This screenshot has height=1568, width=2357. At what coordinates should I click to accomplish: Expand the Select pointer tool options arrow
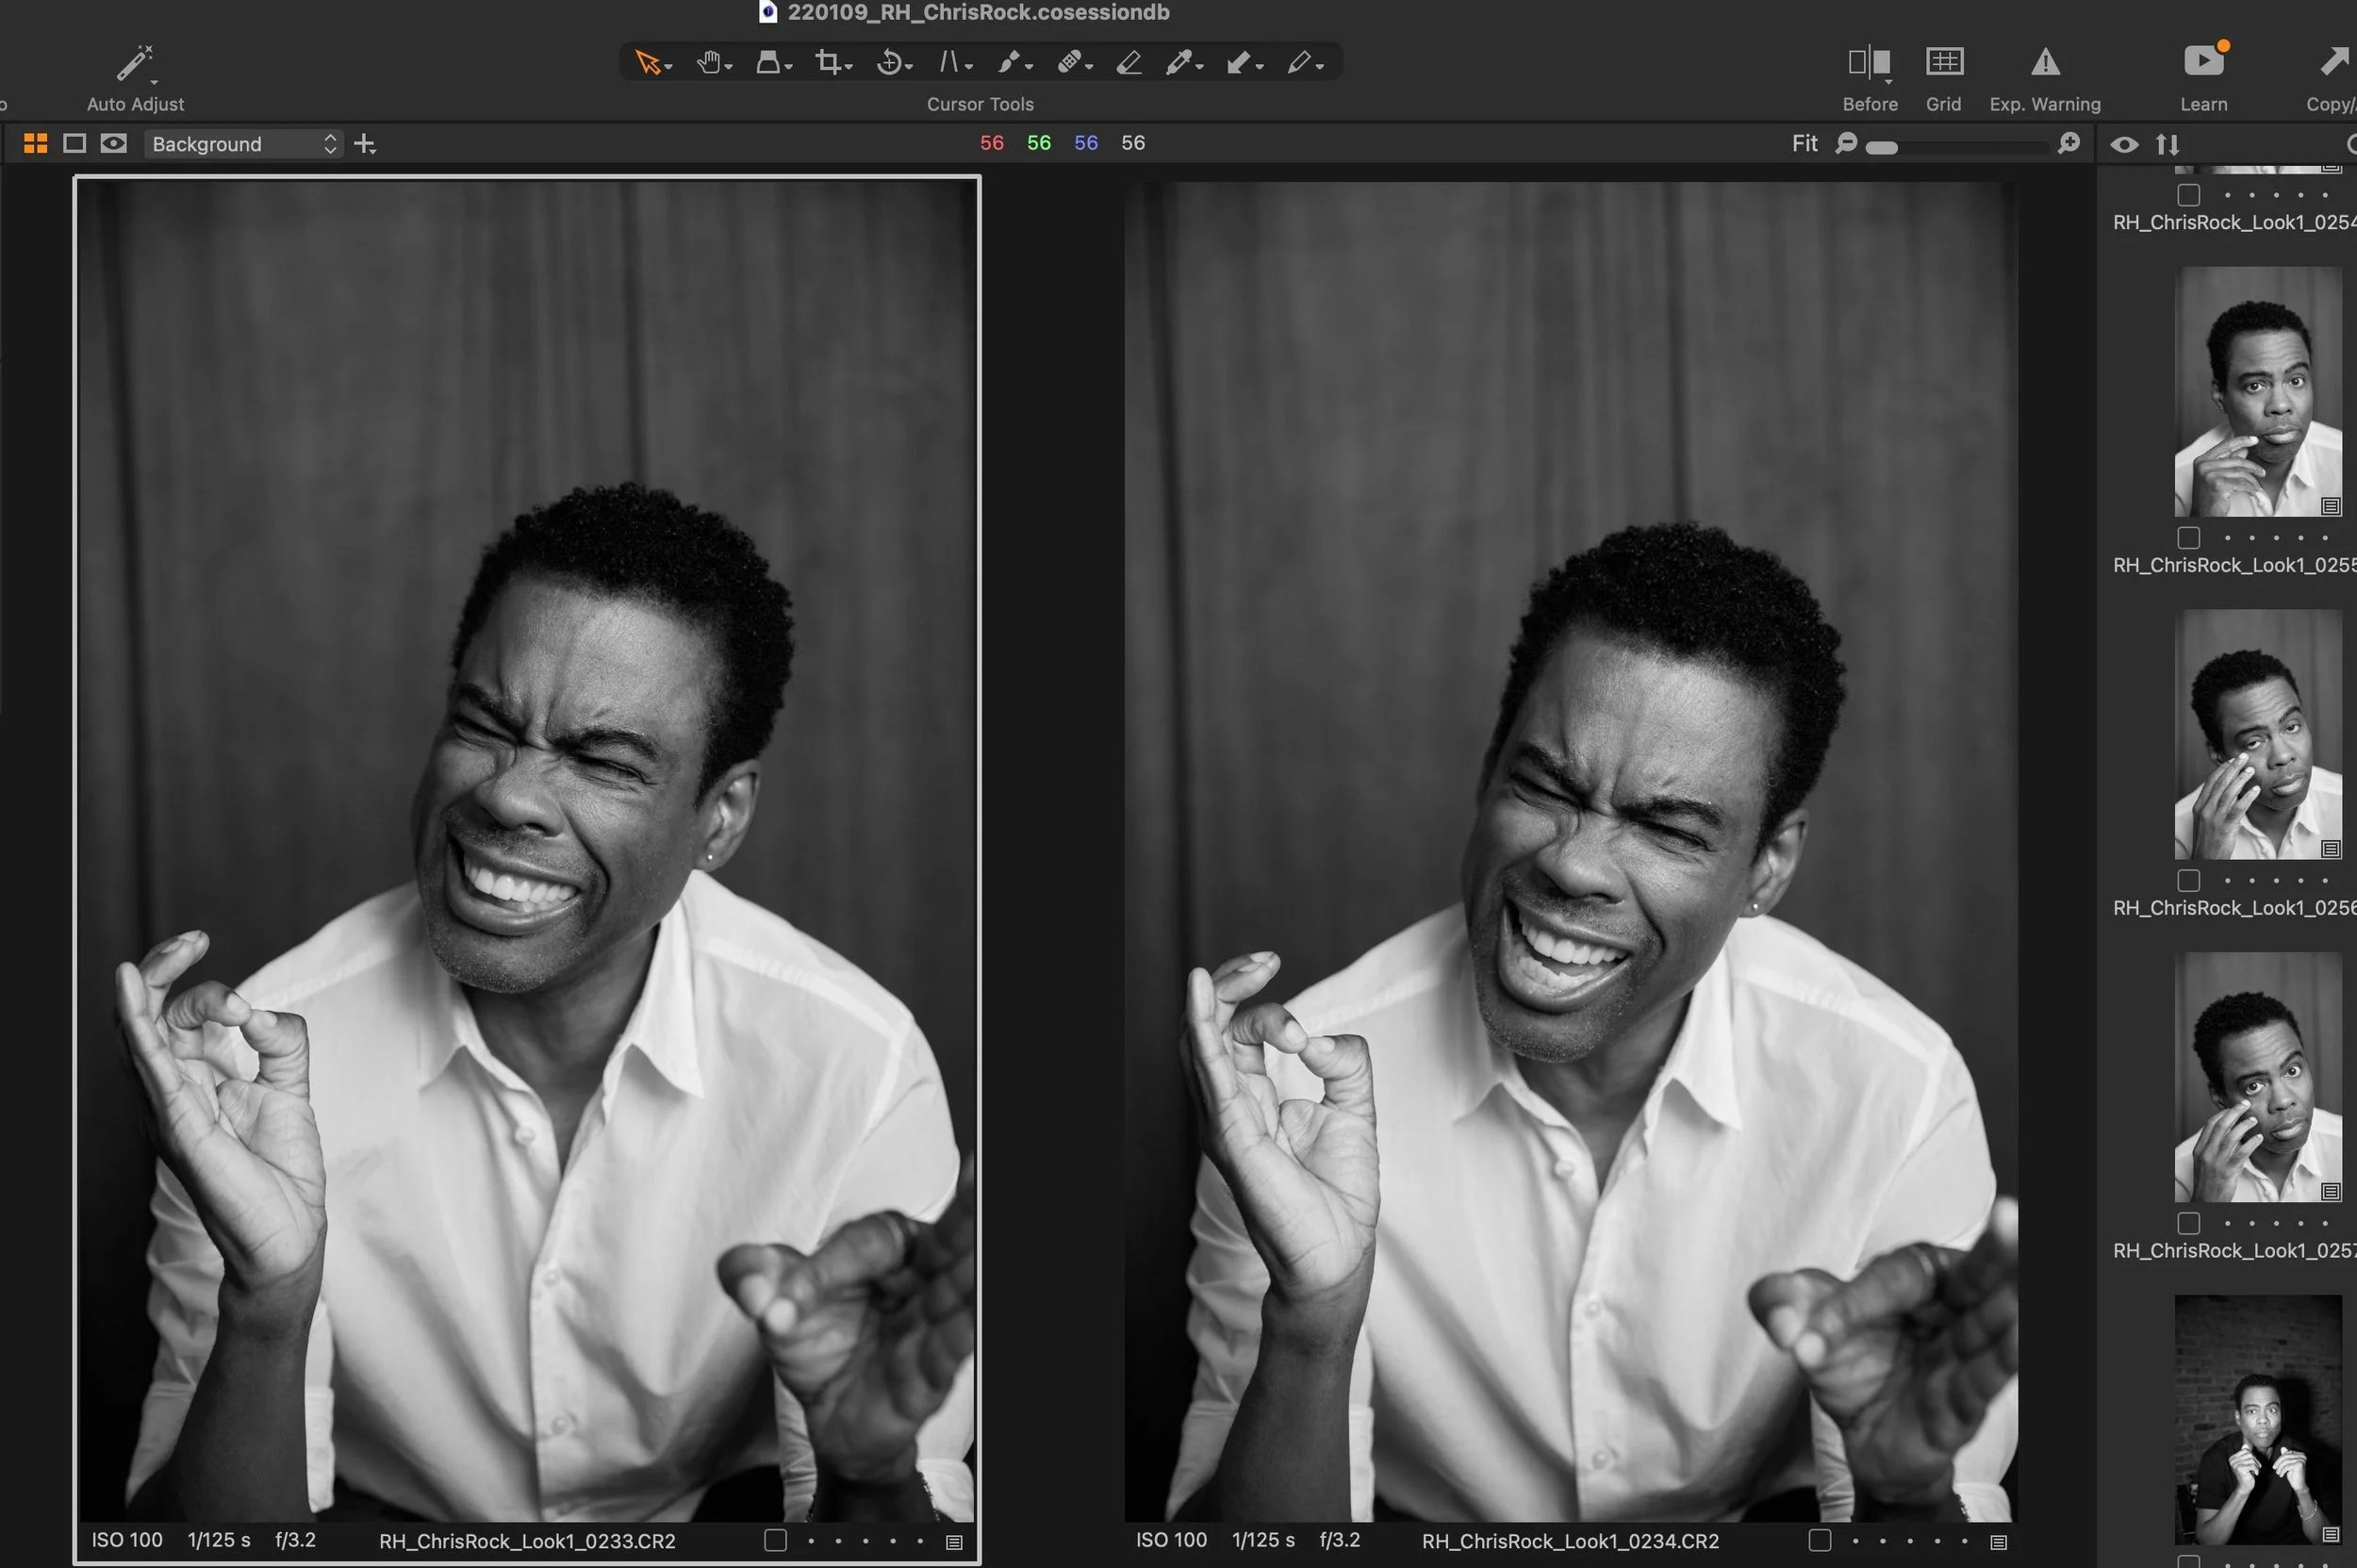coord(669,67)
